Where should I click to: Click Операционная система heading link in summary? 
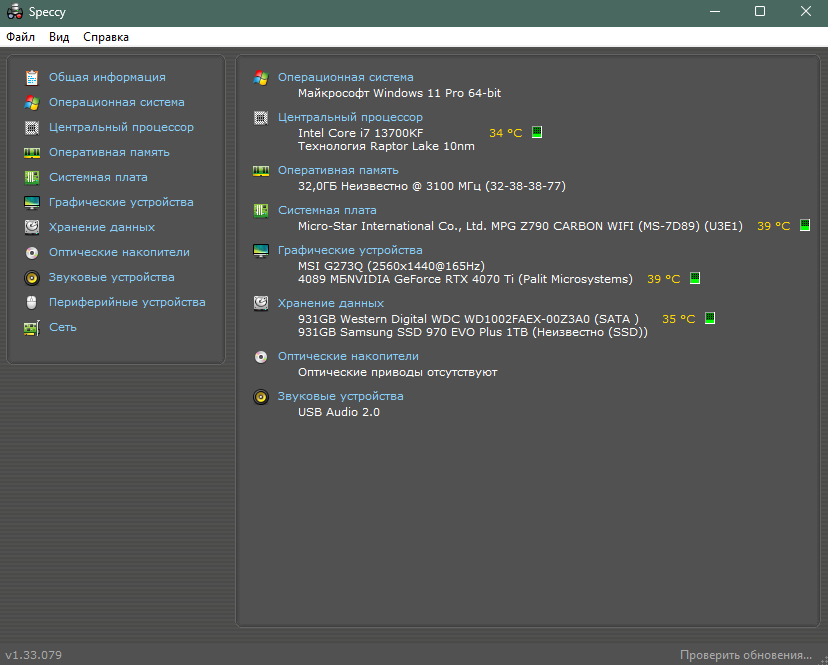pyautogui.click(x=346, y=77)
